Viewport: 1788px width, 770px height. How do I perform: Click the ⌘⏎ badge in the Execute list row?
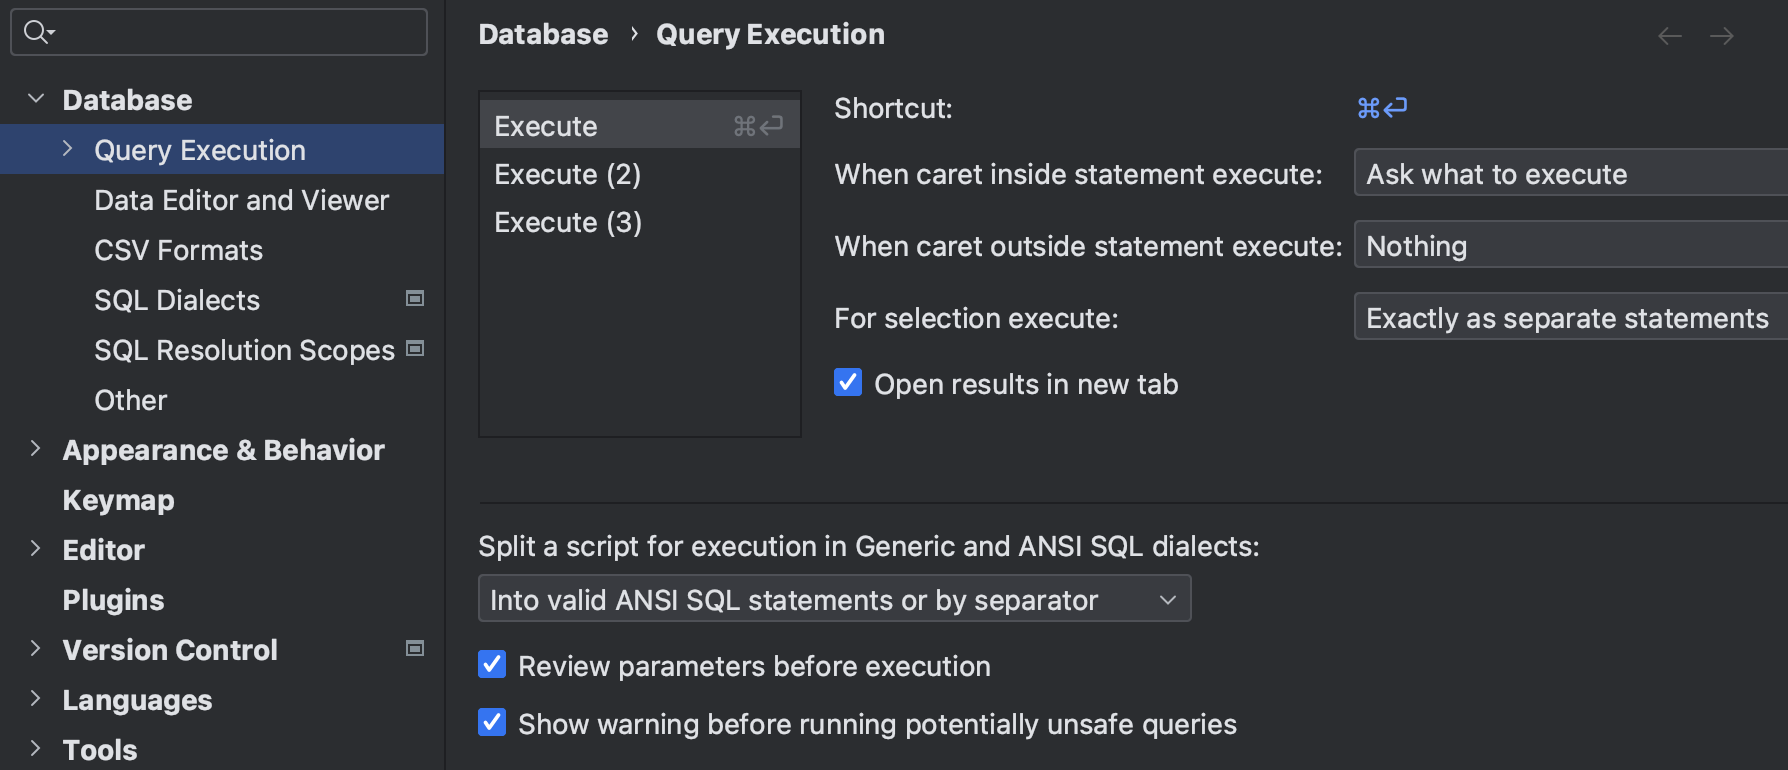point(756,126)
